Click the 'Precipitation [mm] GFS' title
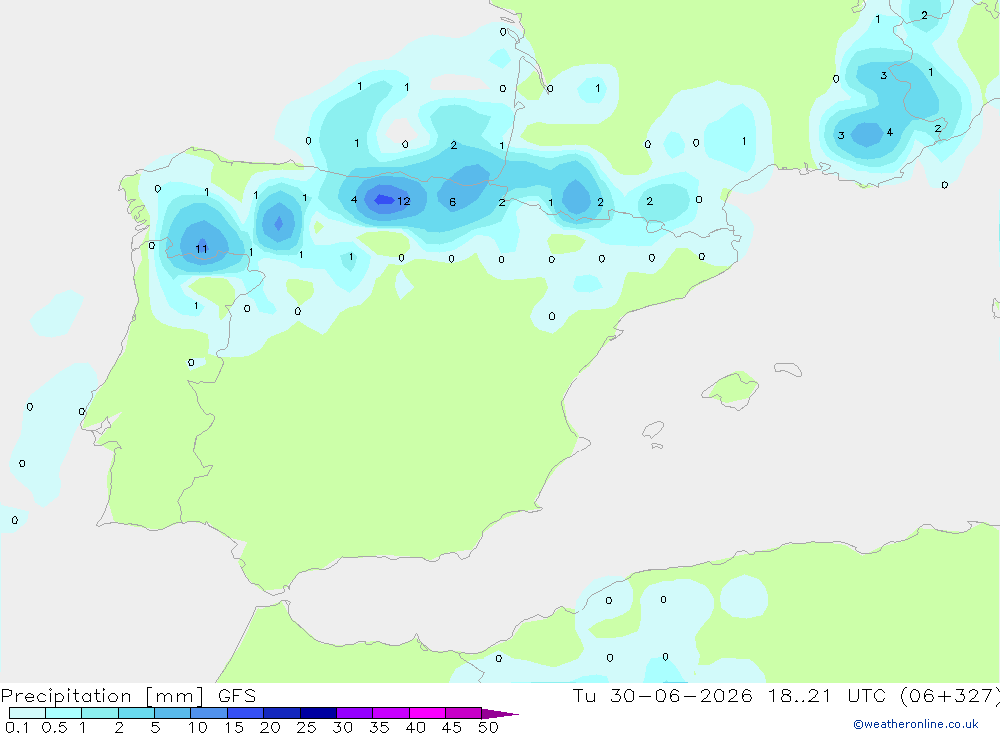The height and width of the screenshot is (733, 1000). [128, 696]
